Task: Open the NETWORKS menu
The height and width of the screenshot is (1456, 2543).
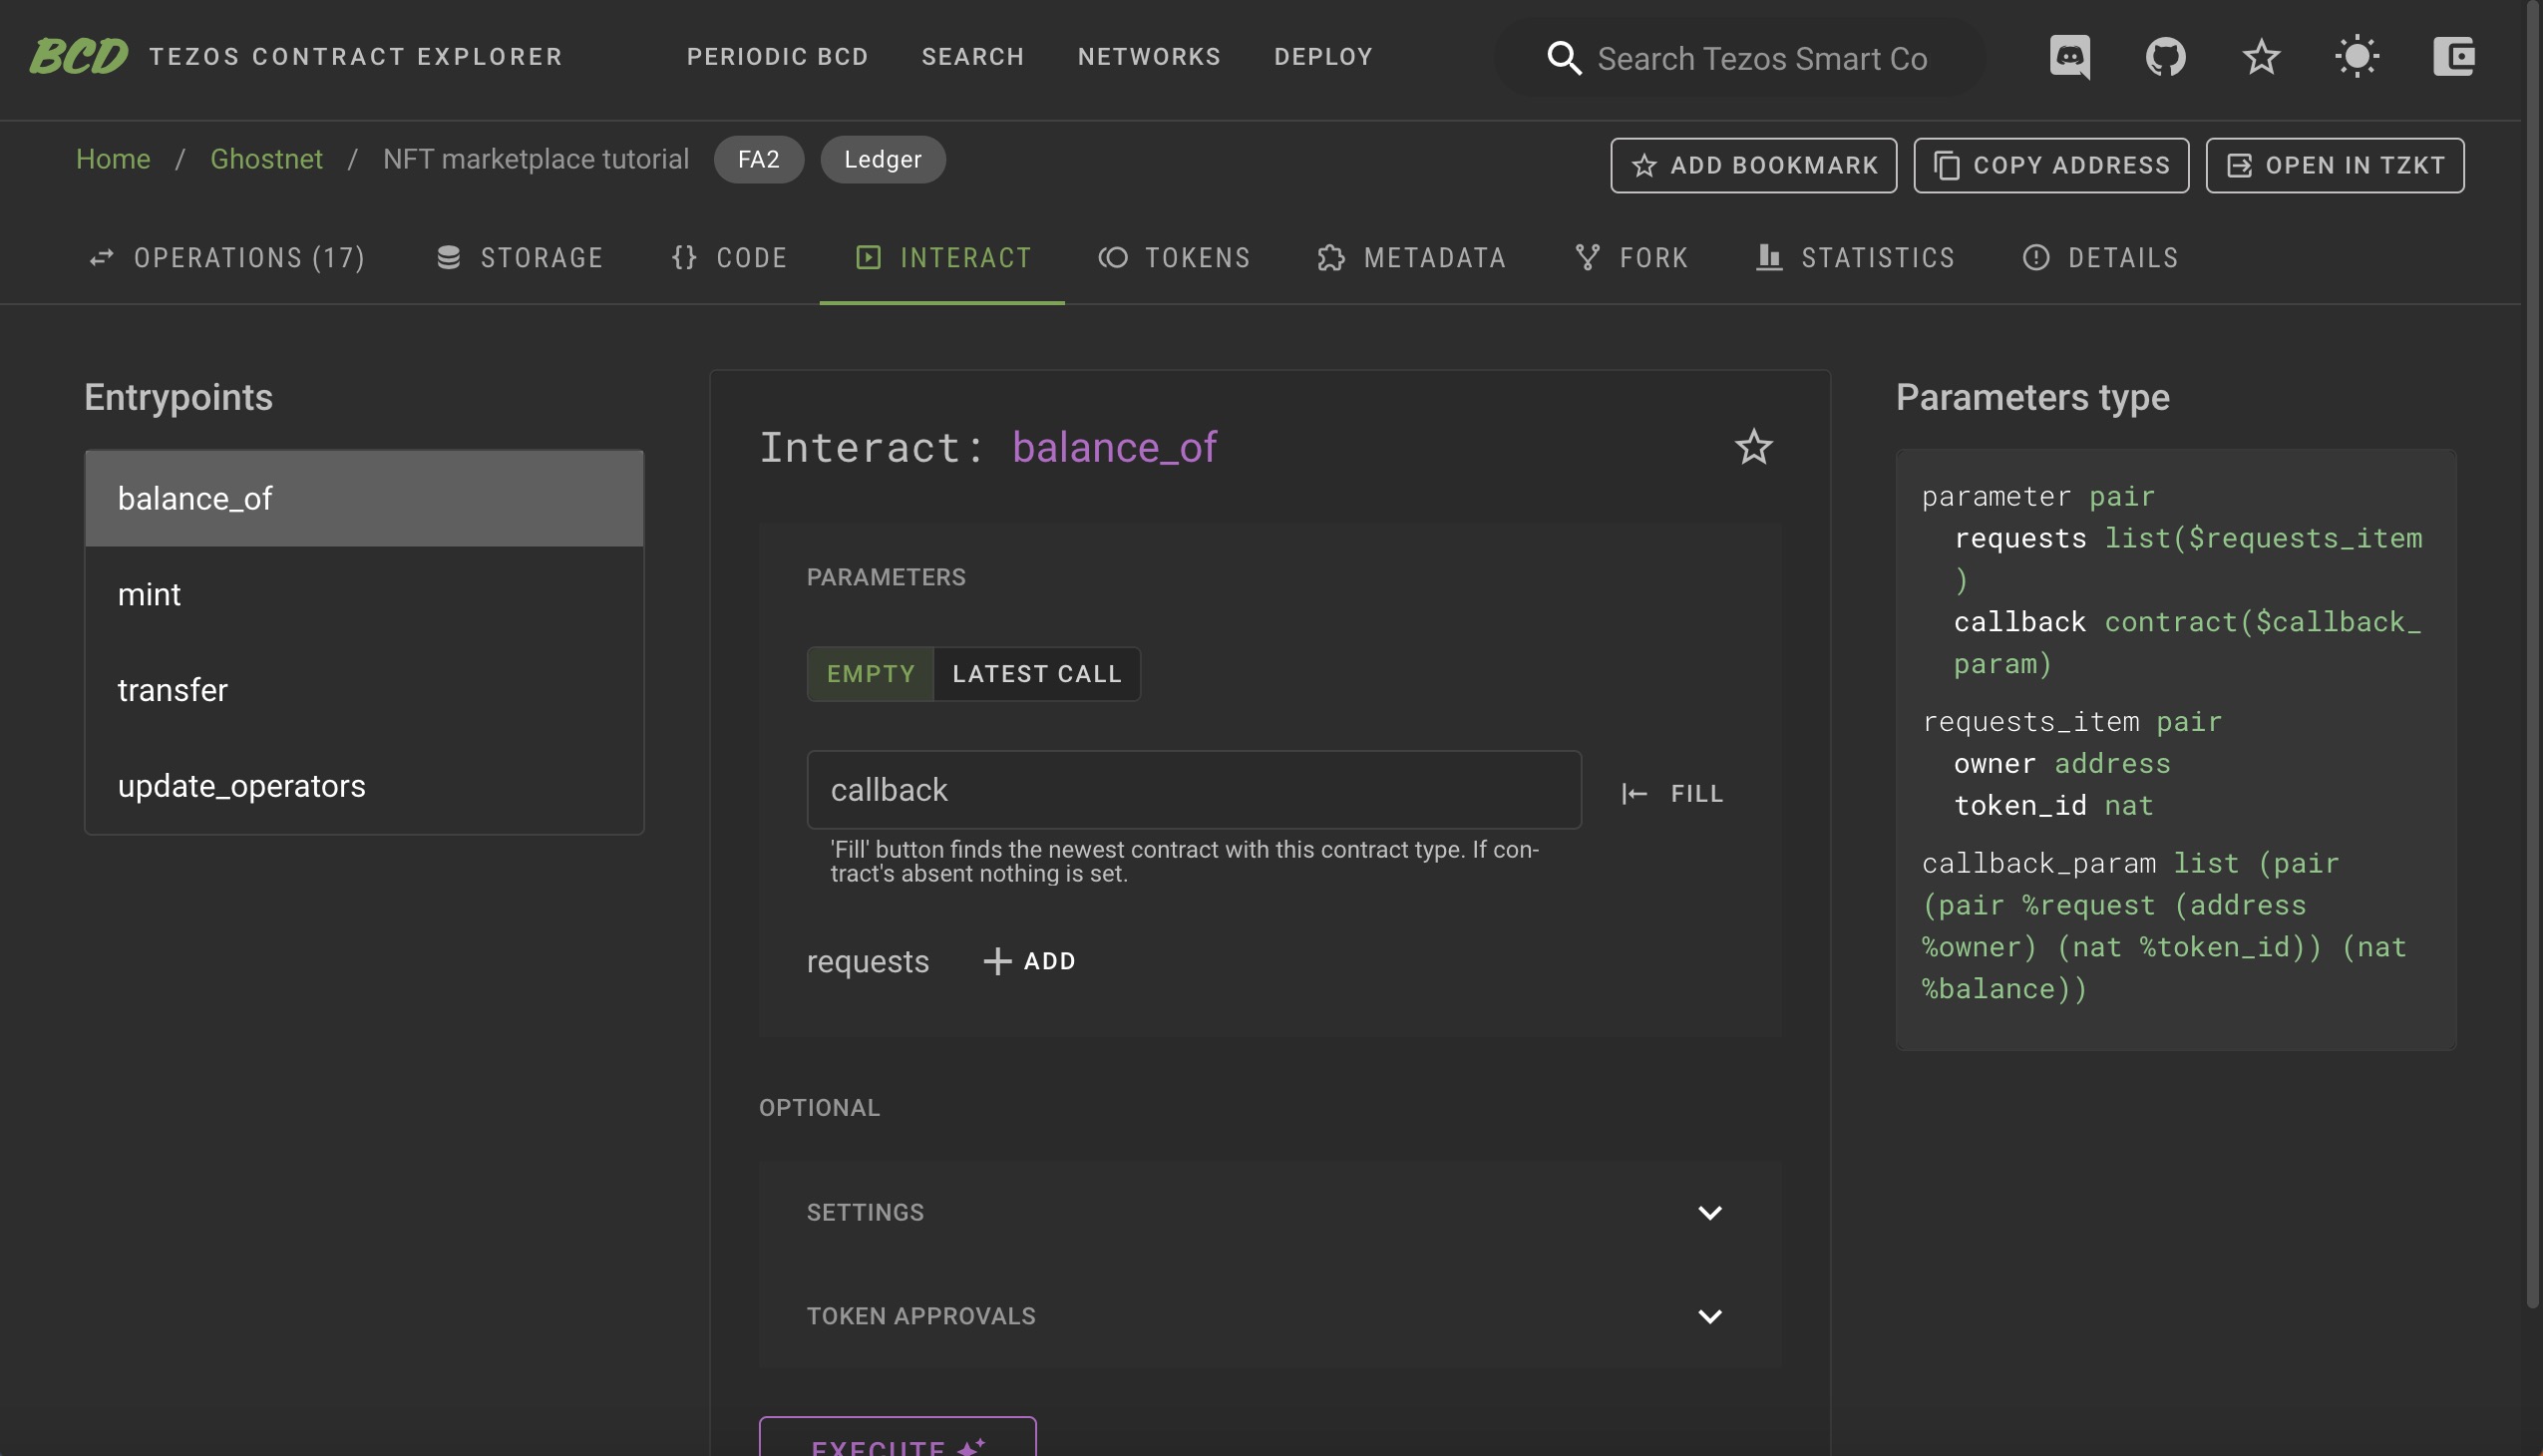Action: (1149, 57)
